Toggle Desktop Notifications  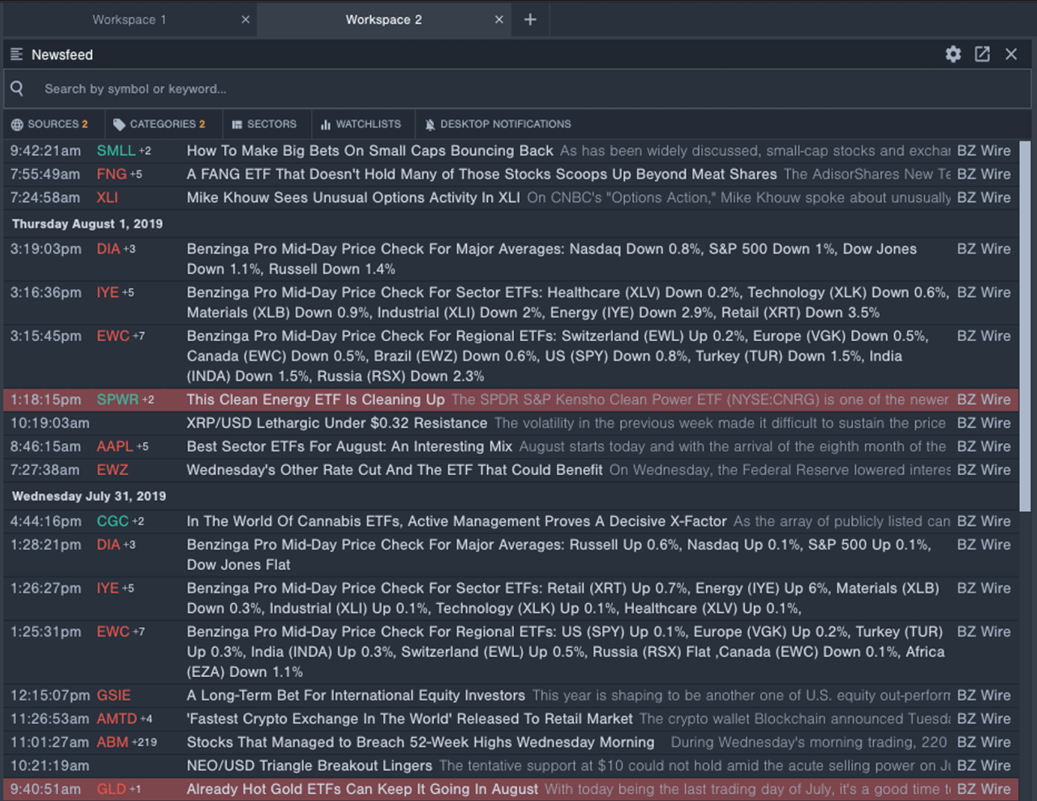pos(498,124)
